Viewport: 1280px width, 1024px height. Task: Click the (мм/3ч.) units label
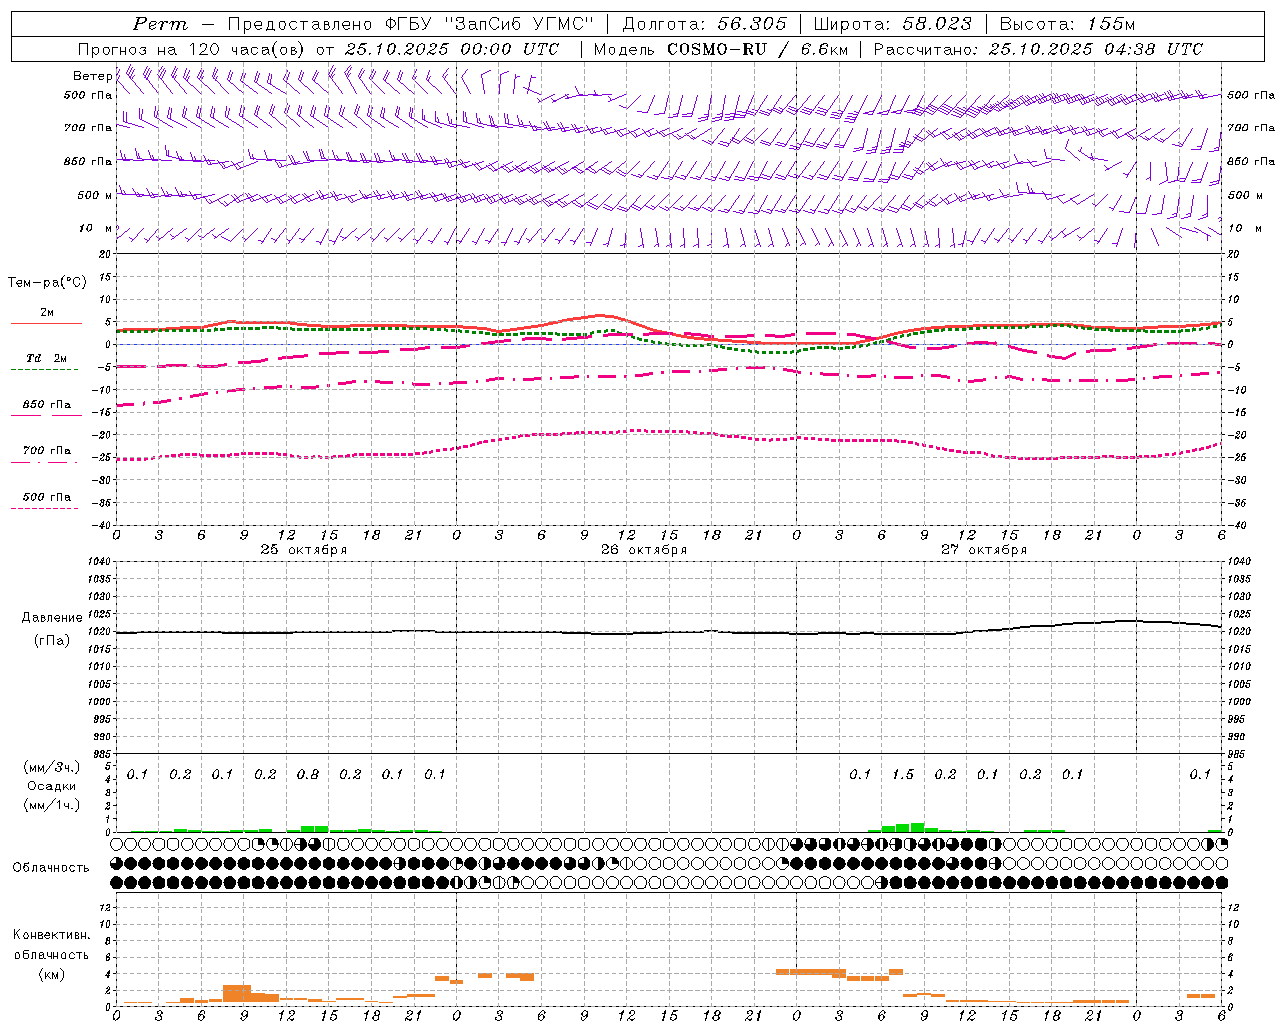coord(52,767)
